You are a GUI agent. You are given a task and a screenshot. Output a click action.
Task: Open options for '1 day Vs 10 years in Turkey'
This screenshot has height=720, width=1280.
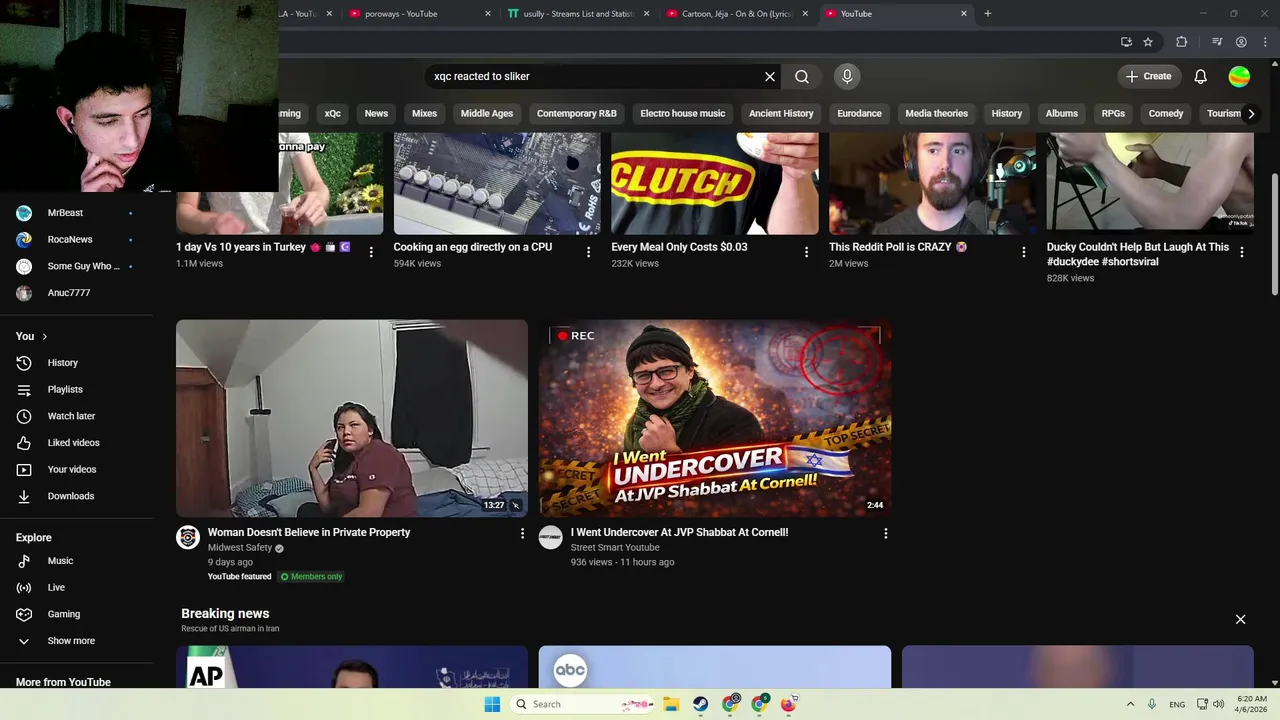click(x=371, y=252)
